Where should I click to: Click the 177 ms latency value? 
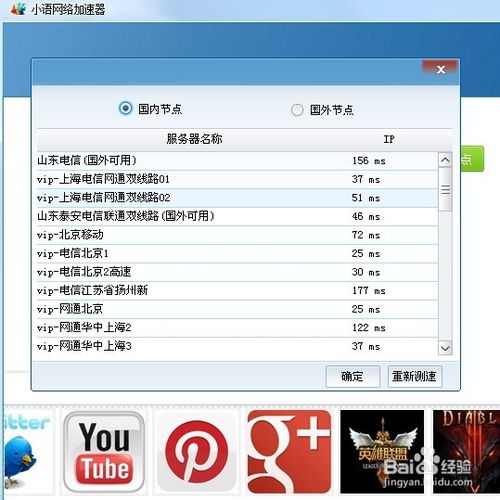pos(369,291)
